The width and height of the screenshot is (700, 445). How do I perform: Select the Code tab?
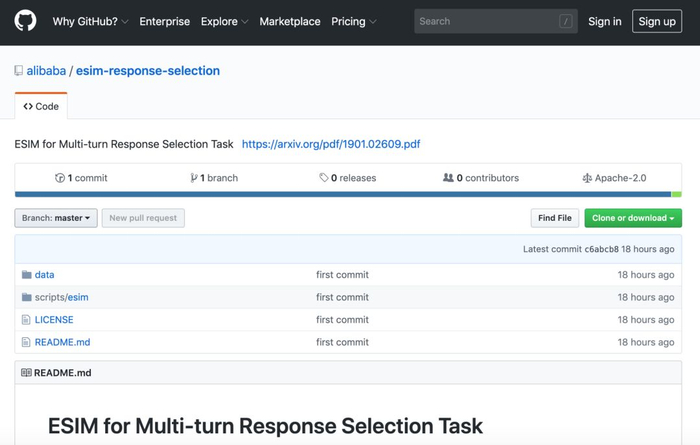41,106
